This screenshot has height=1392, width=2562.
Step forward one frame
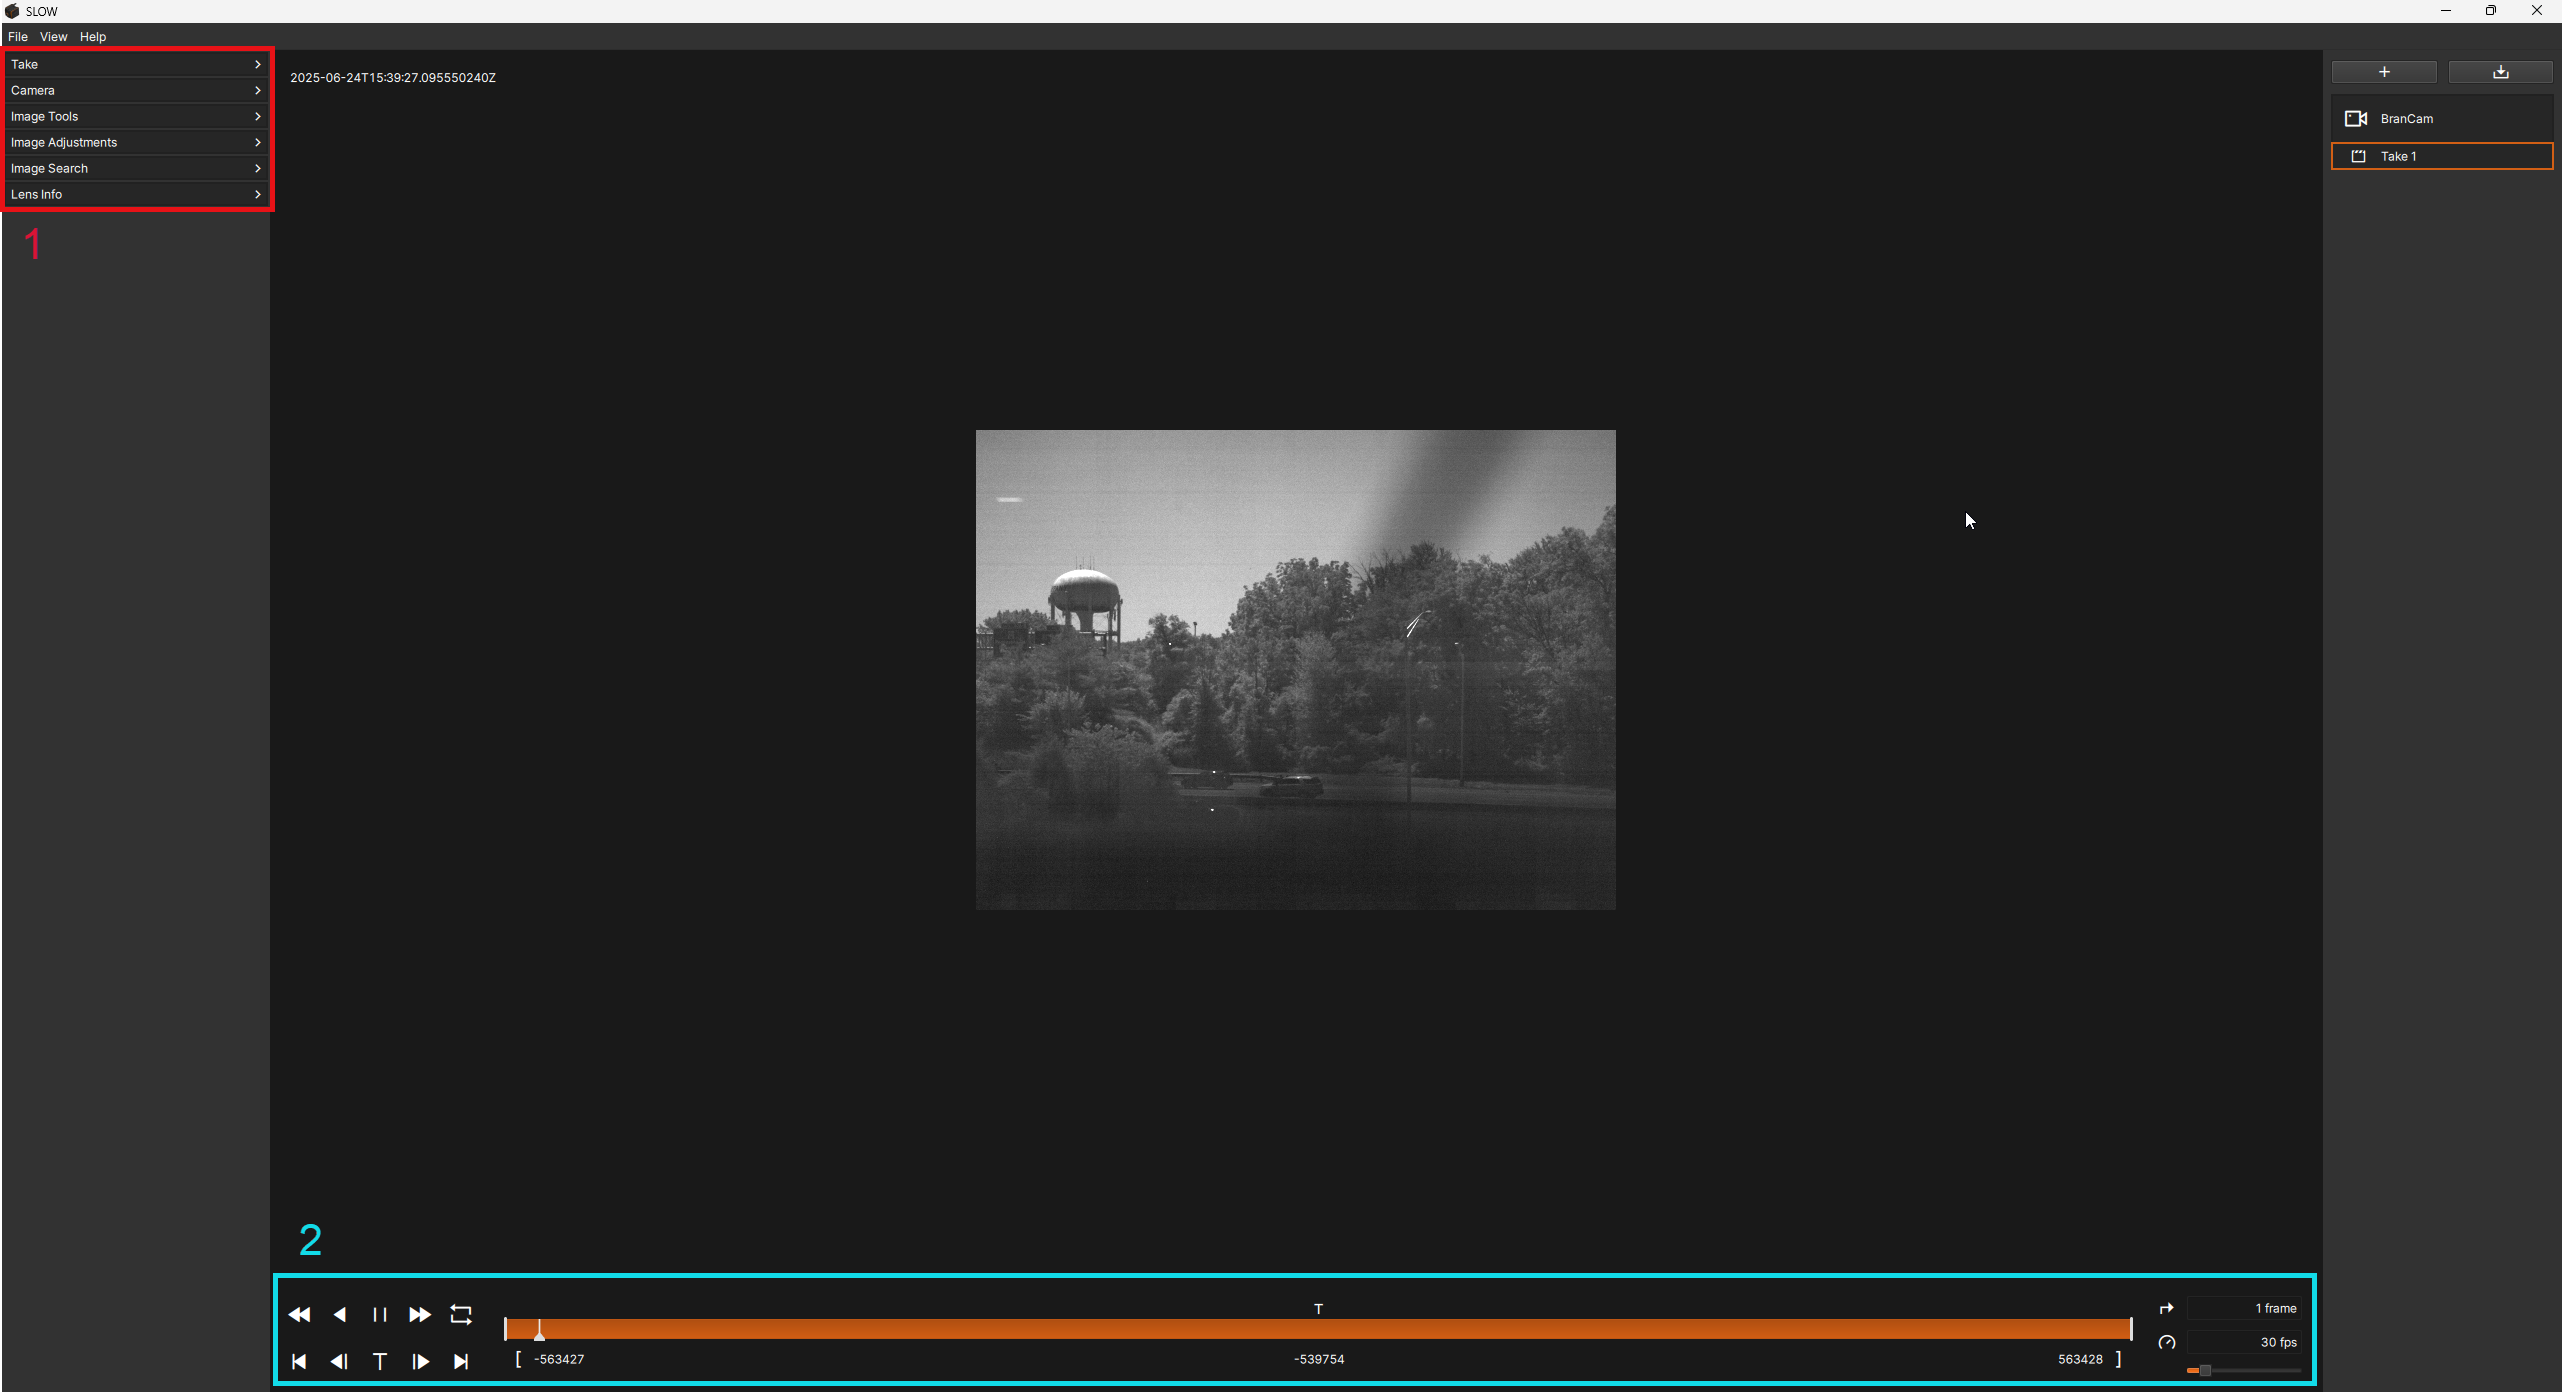420,1361
